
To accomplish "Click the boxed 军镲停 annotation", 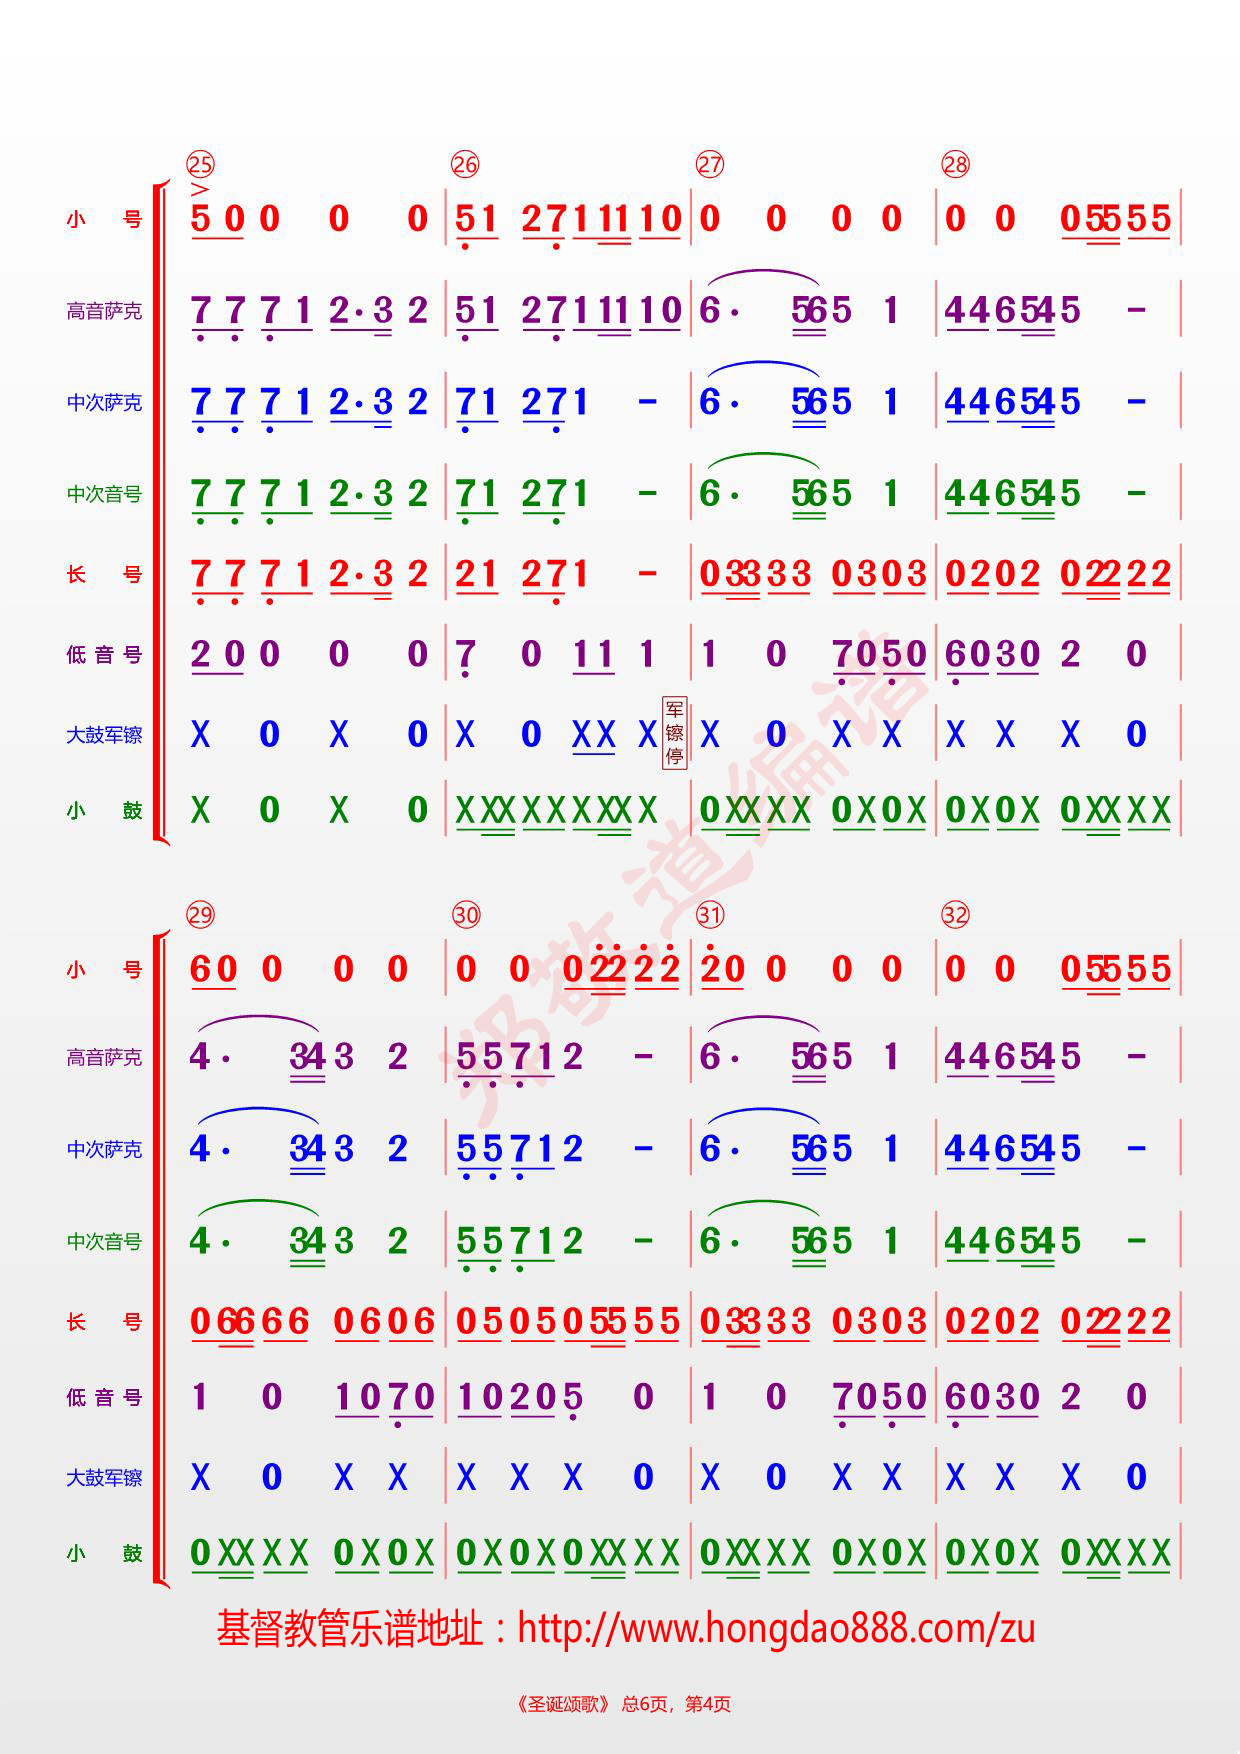I will tap(675, 733).
